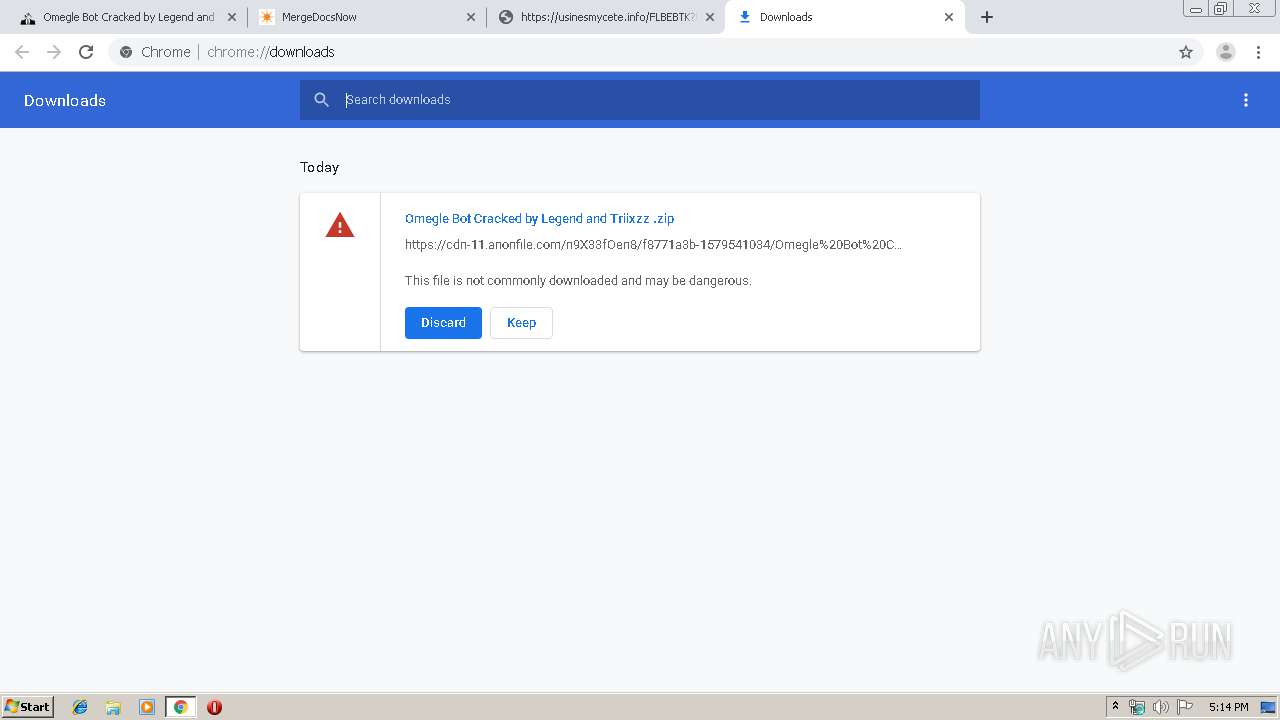1280x720 pixels.
Task: Go back with the back arrow
Action: [x=22, y=52]
